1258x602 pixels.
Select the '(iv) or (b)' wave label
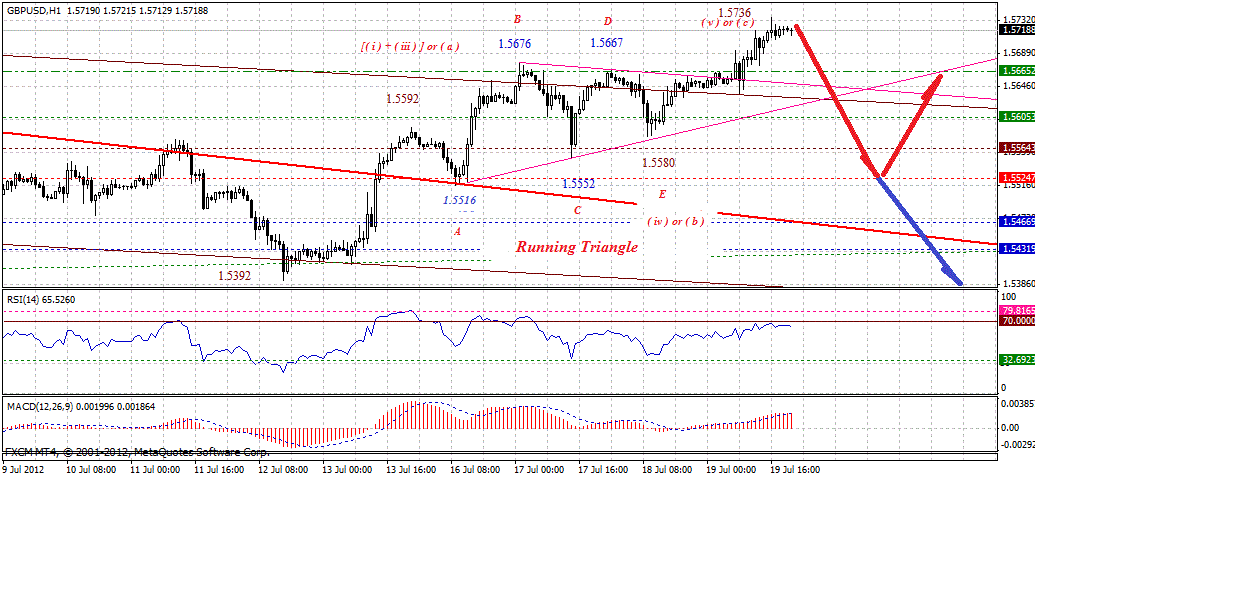click(x=675, y=221)
